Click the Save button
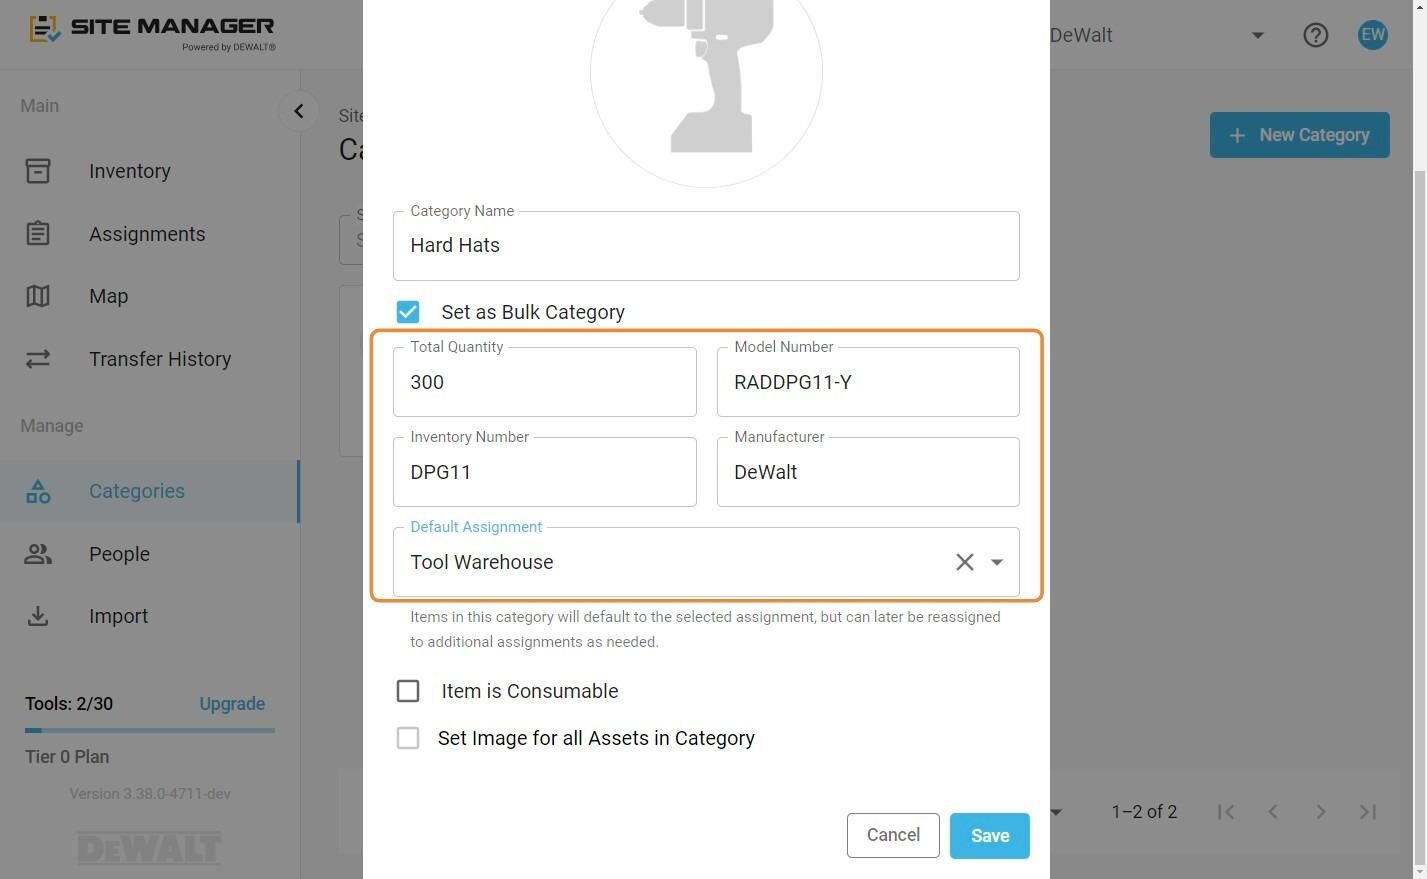 [x=990, y=836]
